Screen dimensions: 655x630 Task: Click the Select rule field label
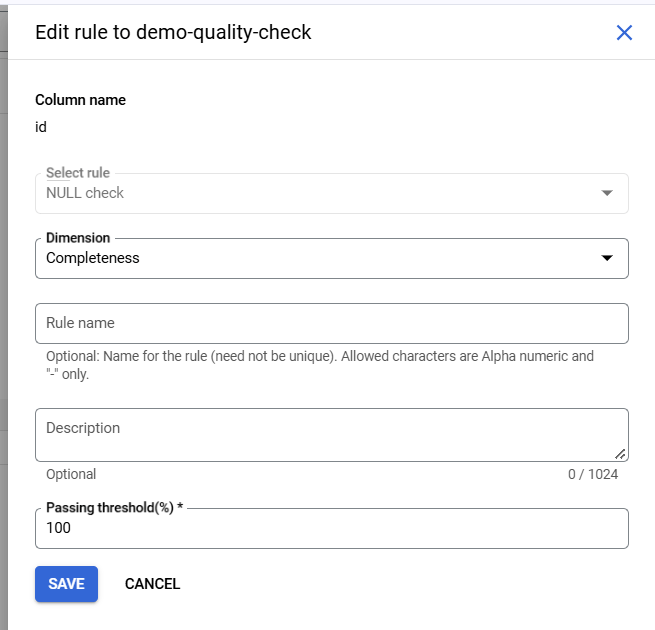pyautogui.click(x=78, y=173)
